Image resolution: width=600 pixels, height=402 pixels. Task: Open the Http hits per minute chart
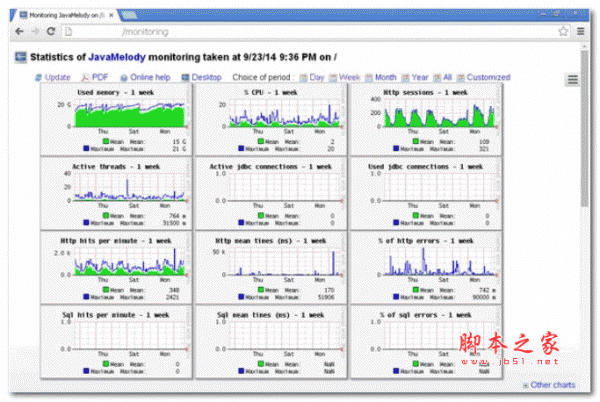point(116,268)
